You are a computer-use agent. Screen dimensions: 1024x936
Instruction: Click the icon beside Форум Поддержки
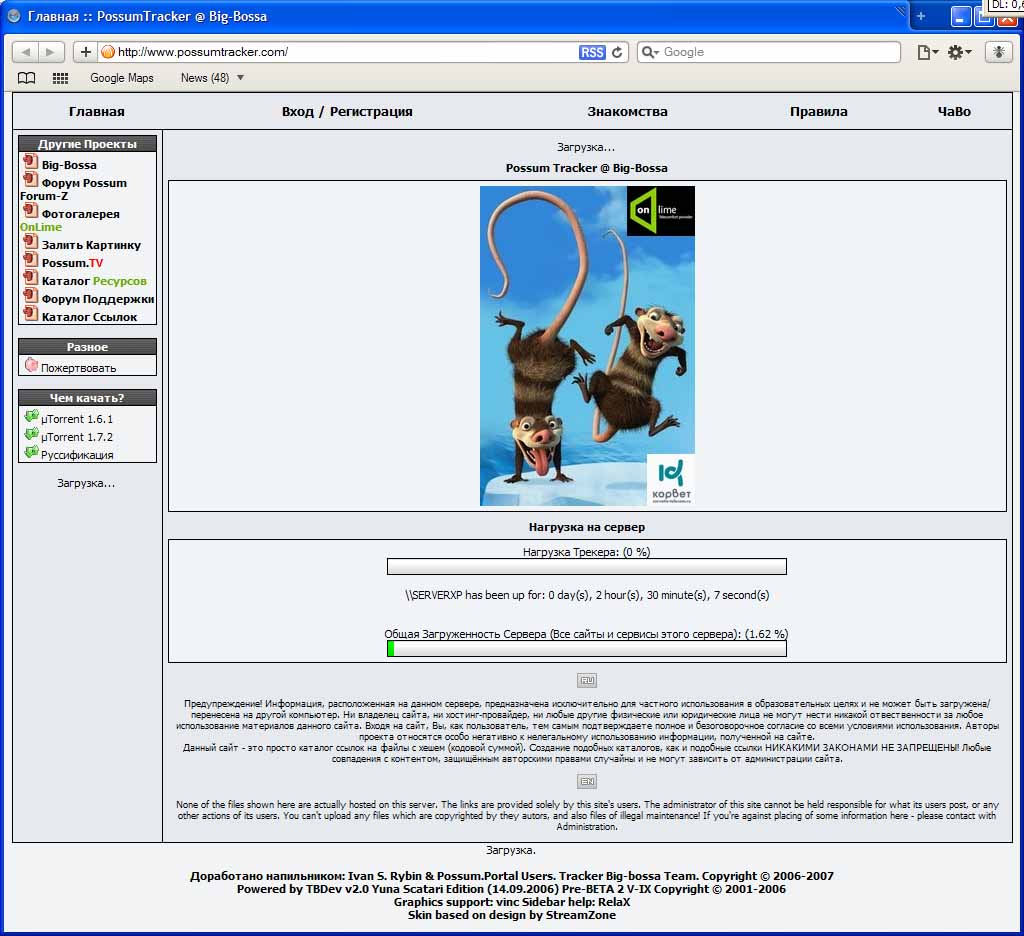point(31,295)
